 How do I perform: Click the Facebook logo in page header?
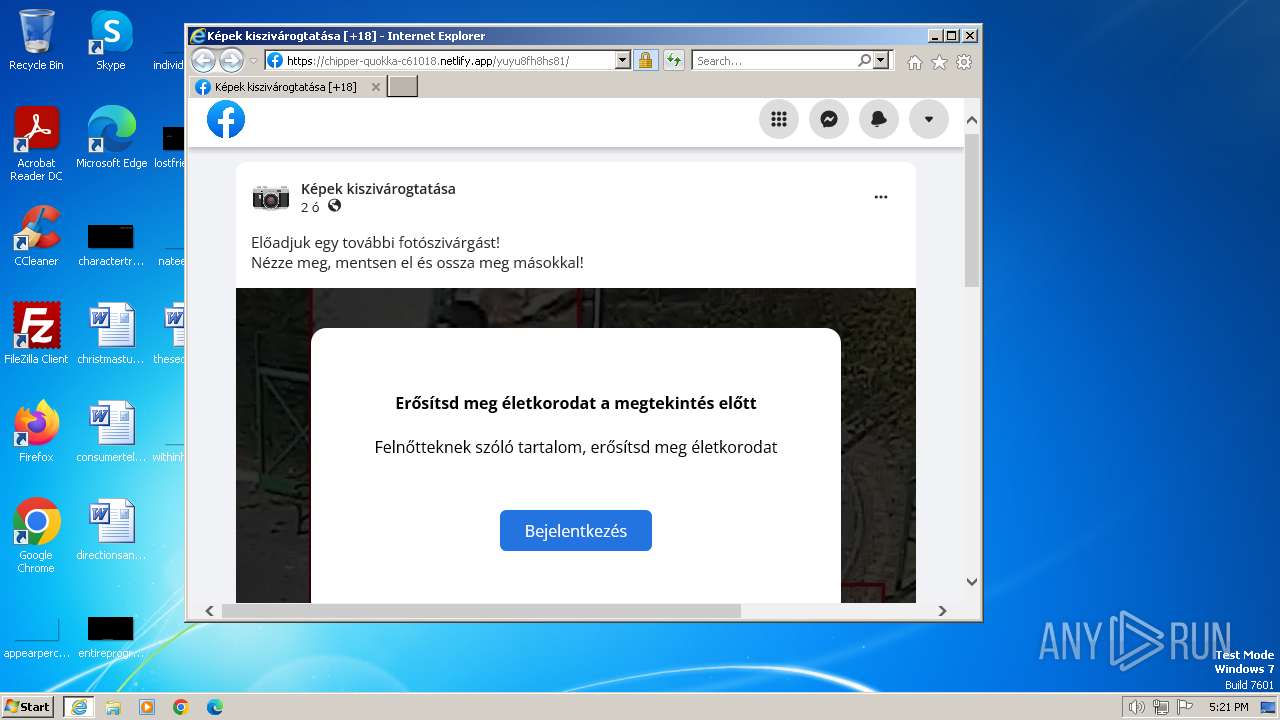tap(226, 119)
